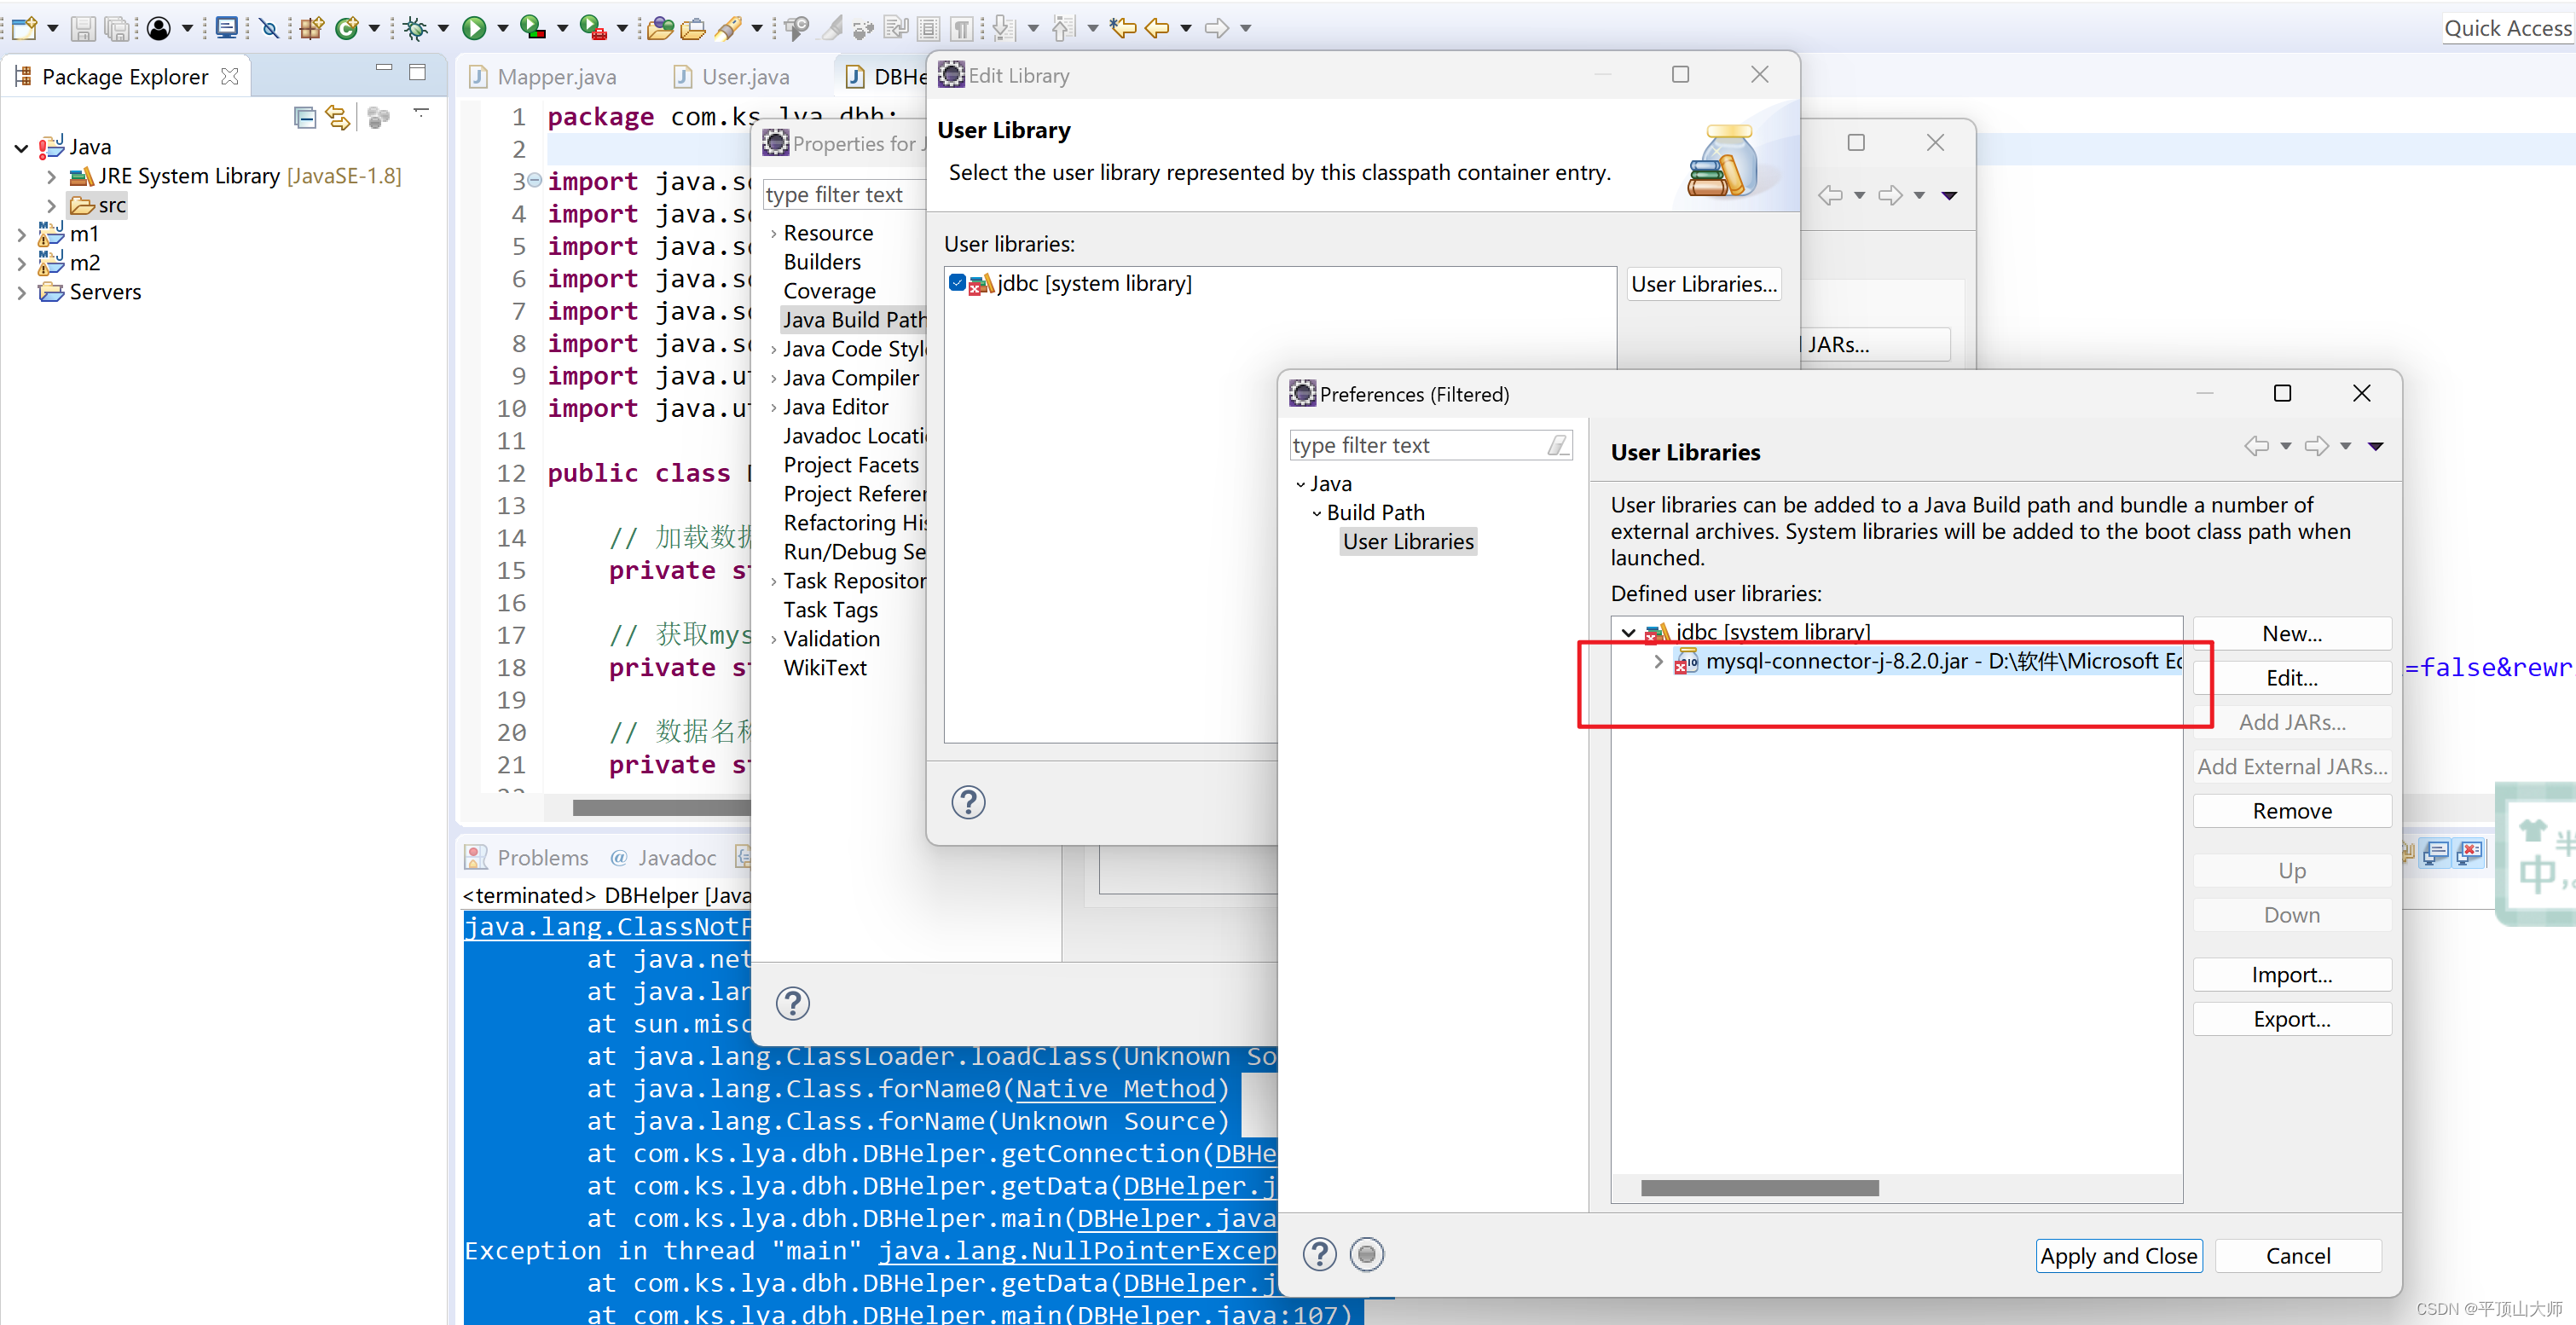
Task: Uncheck the jdbc [system library] checkbox
Action: (x=957, y=283)
